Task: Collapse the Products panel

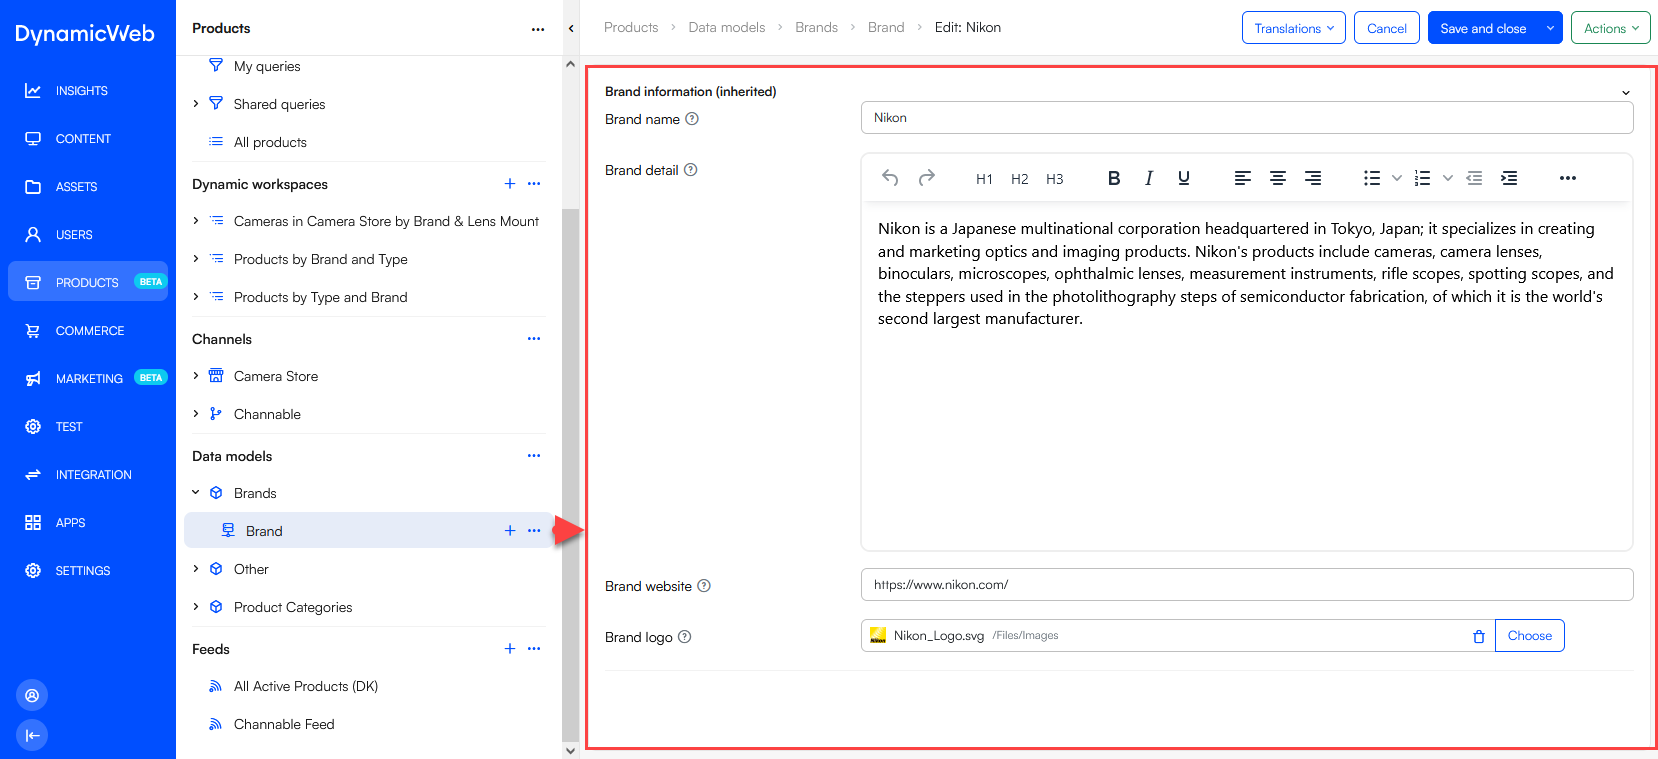Action: coord(571,28)
